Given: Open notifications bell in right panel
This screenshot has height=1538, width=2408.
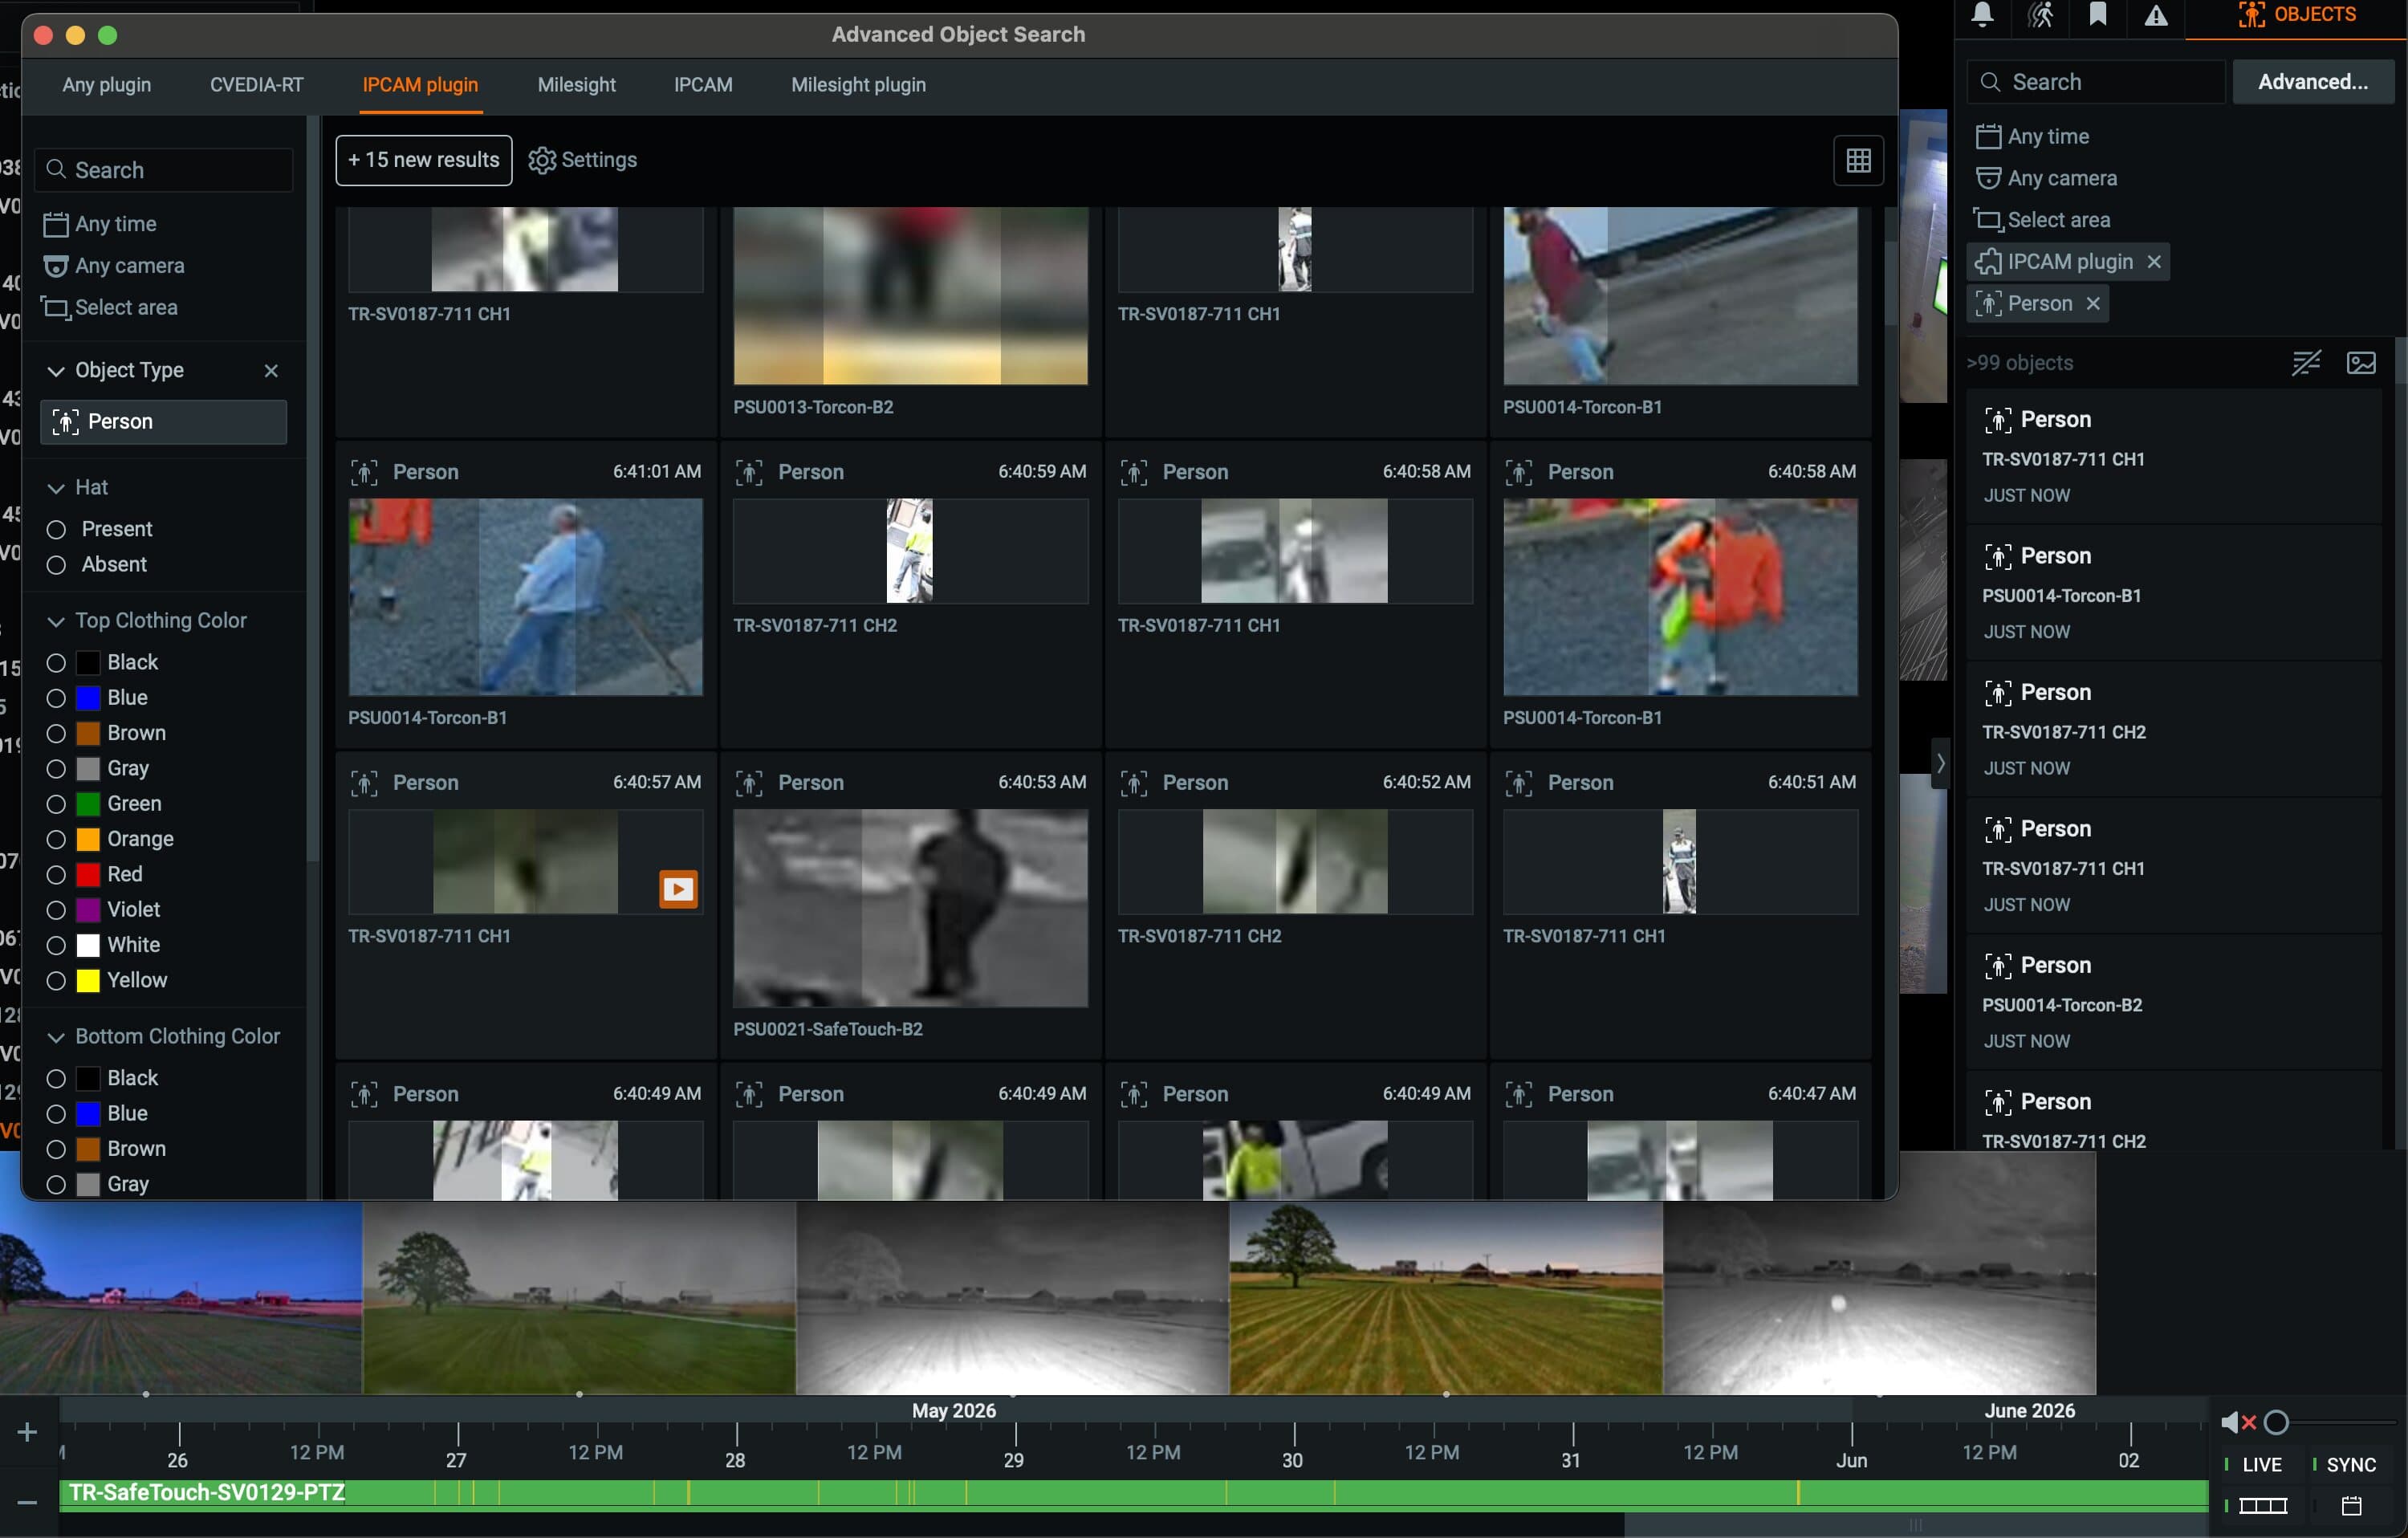Looking at the screenshot, I should 1982,16.
